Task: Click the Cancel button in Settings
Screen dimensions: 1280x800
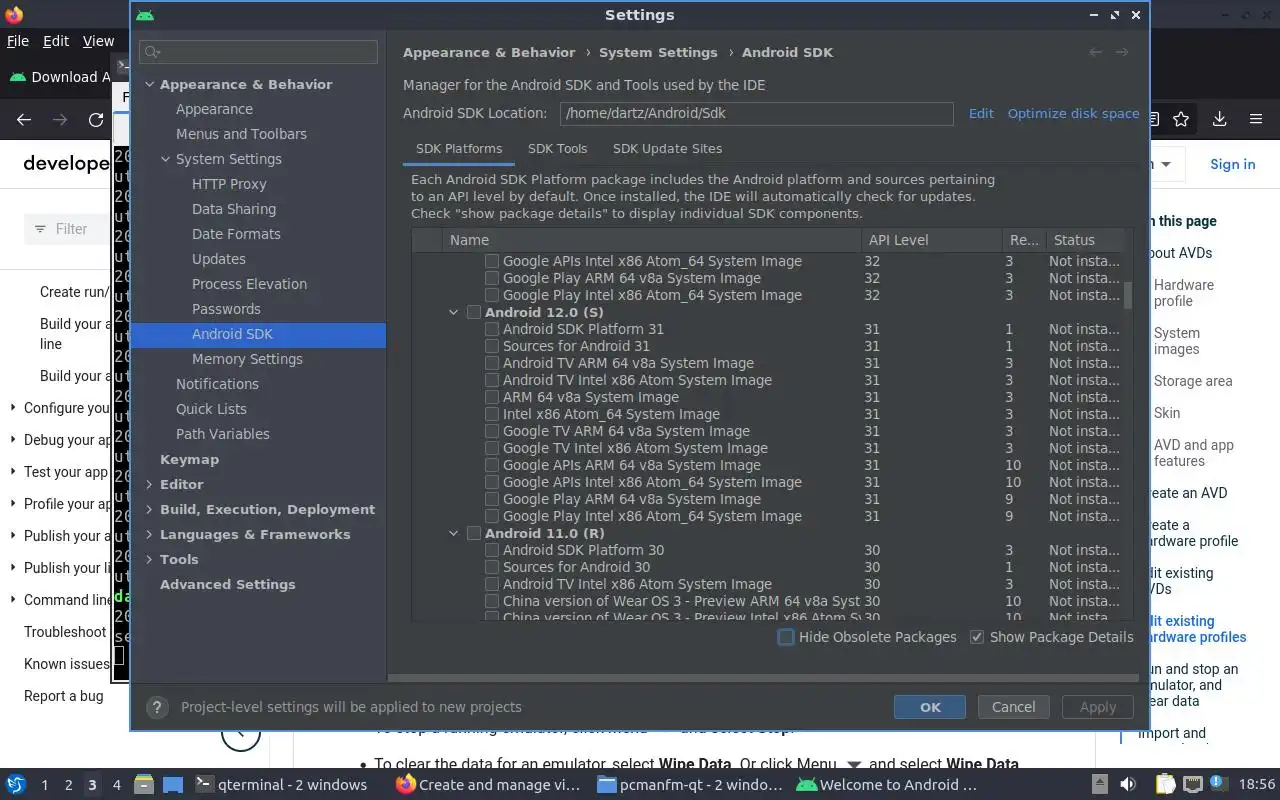Action: [1013, 707]
